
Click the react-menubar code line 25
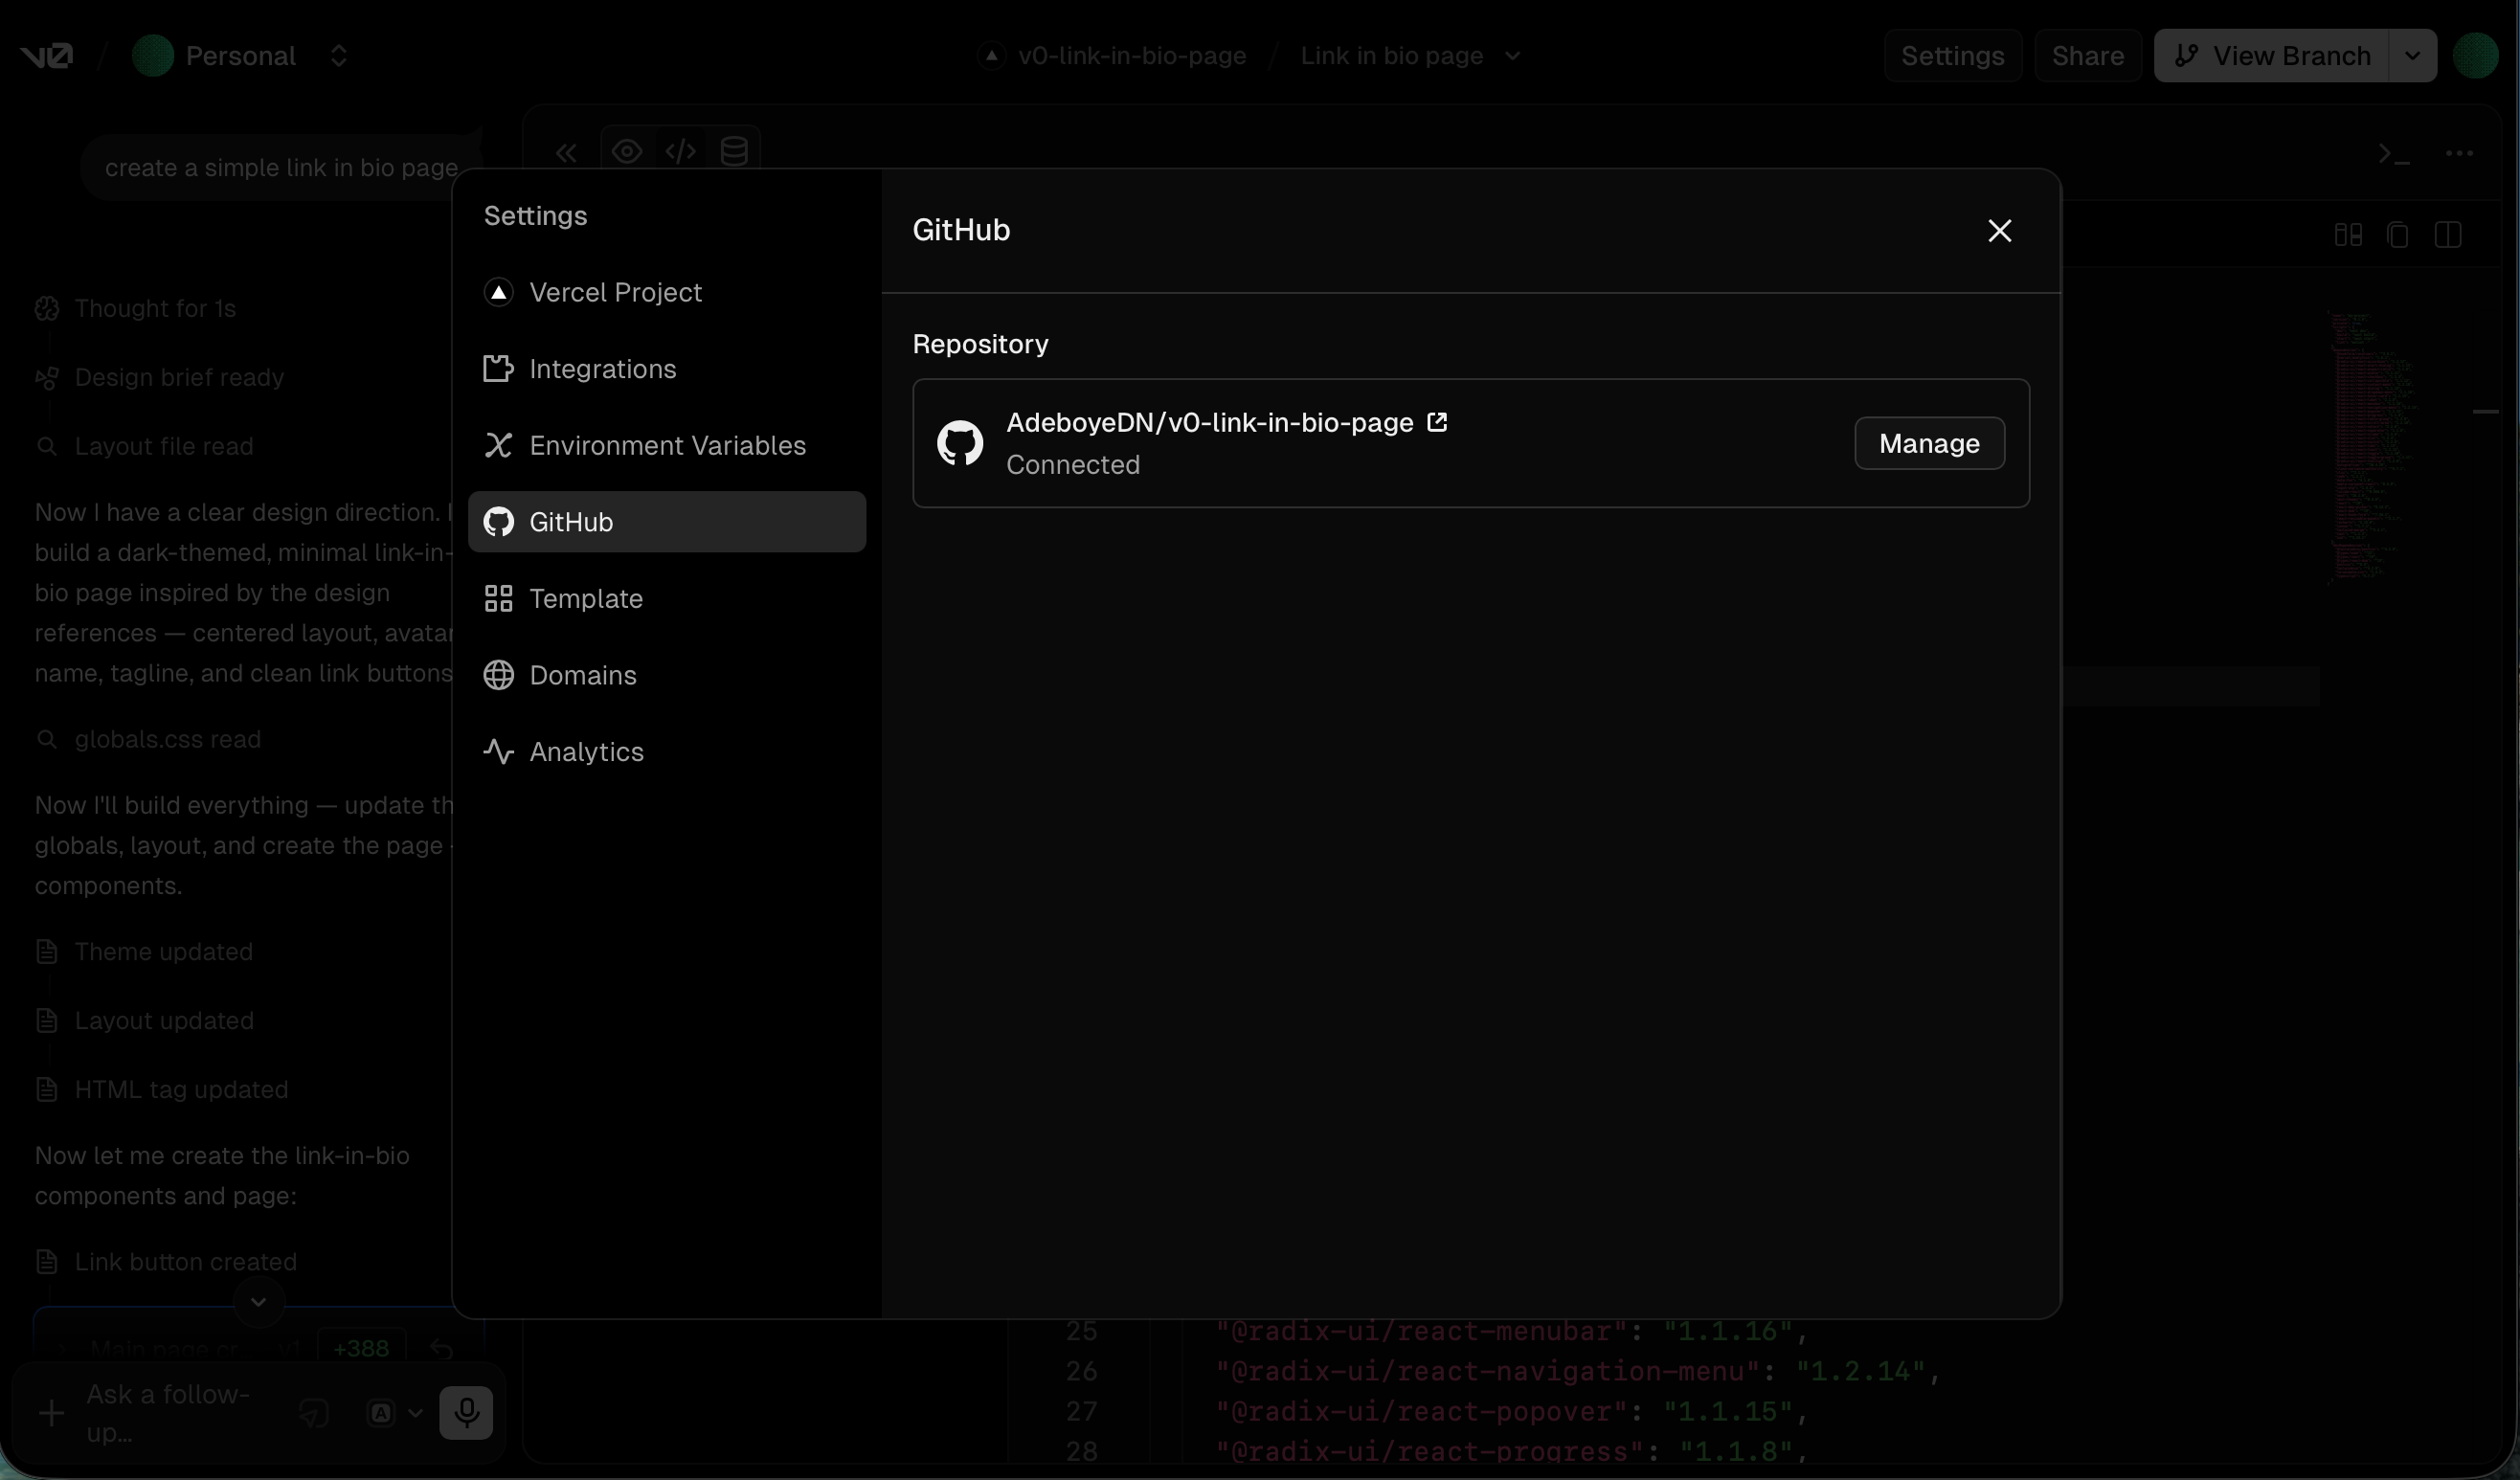[1512, 1331]
